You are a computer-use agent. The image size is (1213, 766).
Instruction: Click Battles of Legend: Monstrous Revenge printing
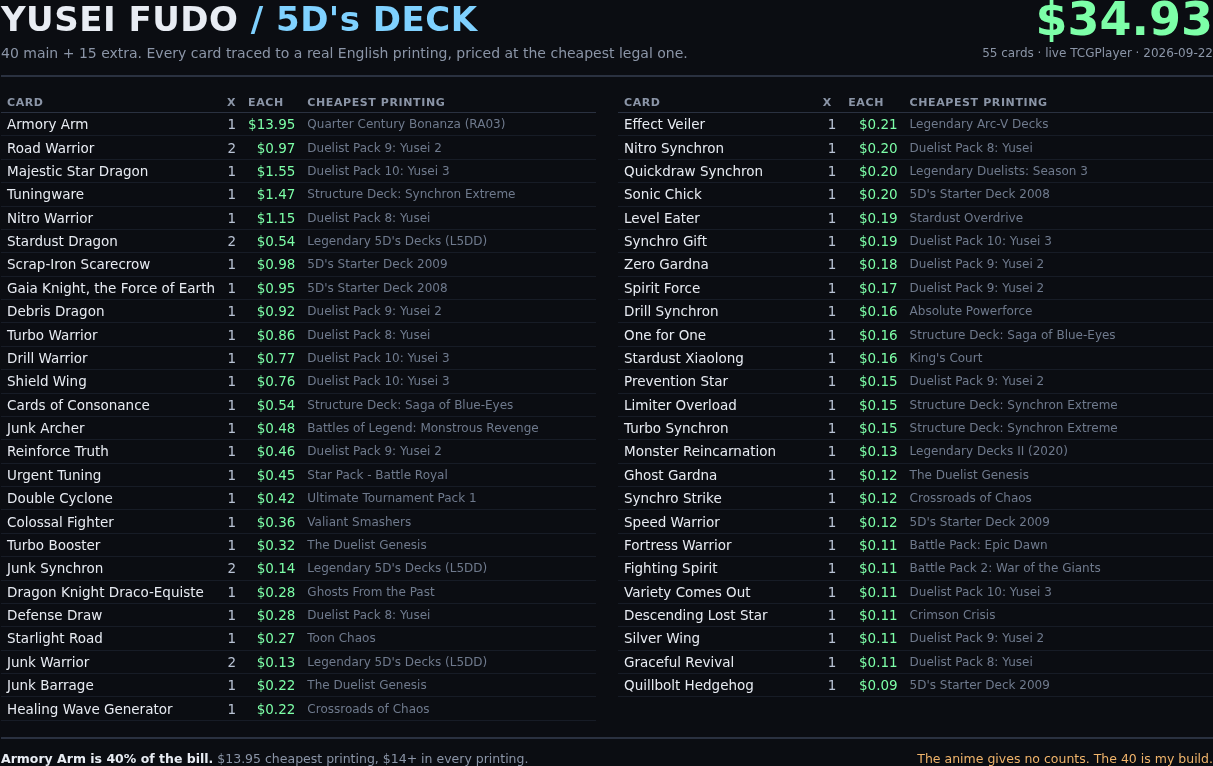pyautogui.click(x=423, y=428)
